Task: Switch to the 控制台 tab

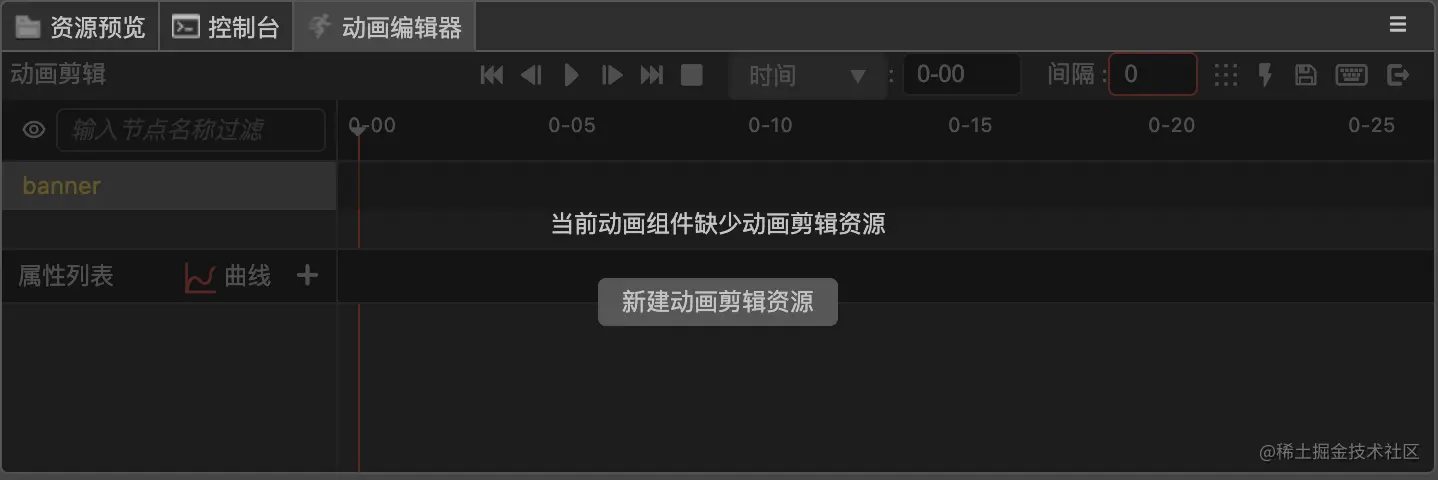Action: [x=226, y=27]
